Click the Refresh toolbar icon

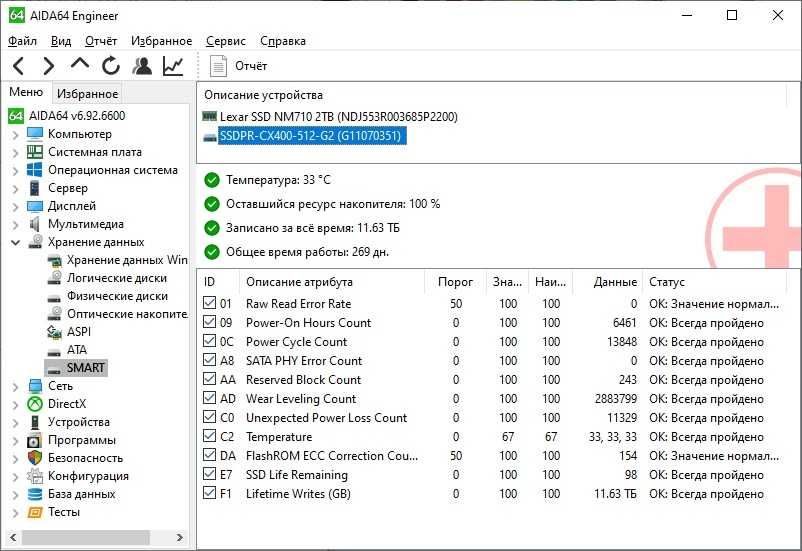coord(110,66)
